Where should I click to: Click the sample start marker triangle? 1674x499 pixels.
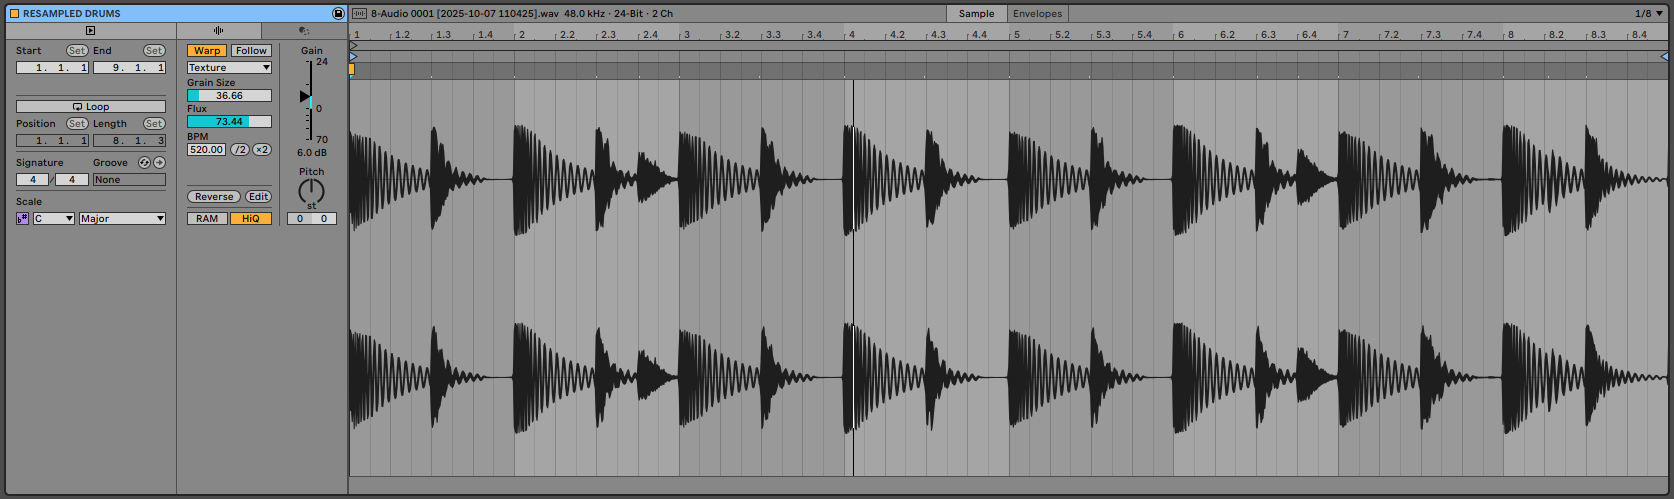pyautogui.click(x=353, y=46)
